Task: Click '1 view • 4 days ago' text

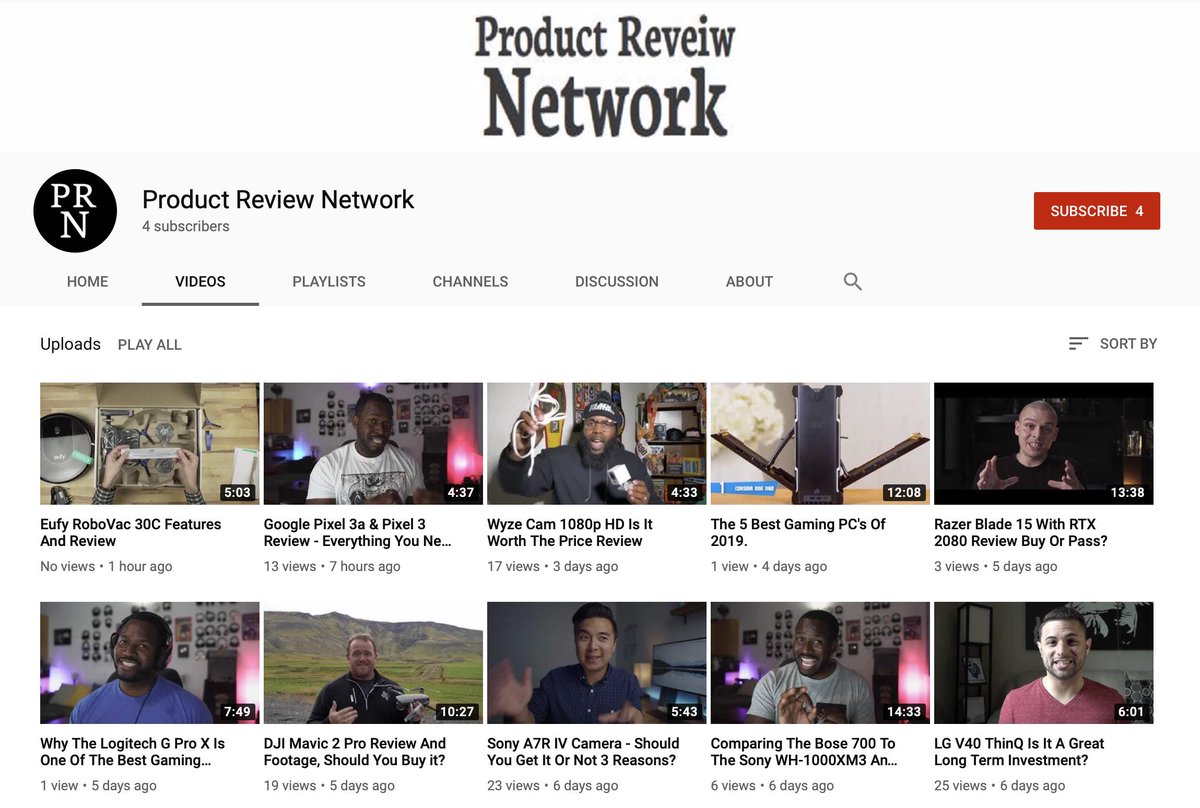Action: pyautogui.click(x=769, y=567)
